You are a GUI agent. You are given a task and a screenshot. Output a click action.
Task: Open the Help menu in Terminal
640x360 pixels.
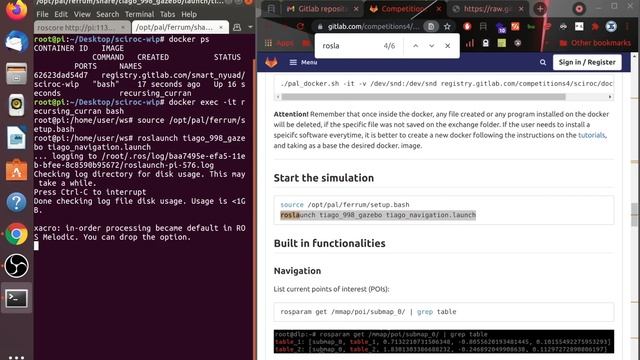tap(189, 14)
